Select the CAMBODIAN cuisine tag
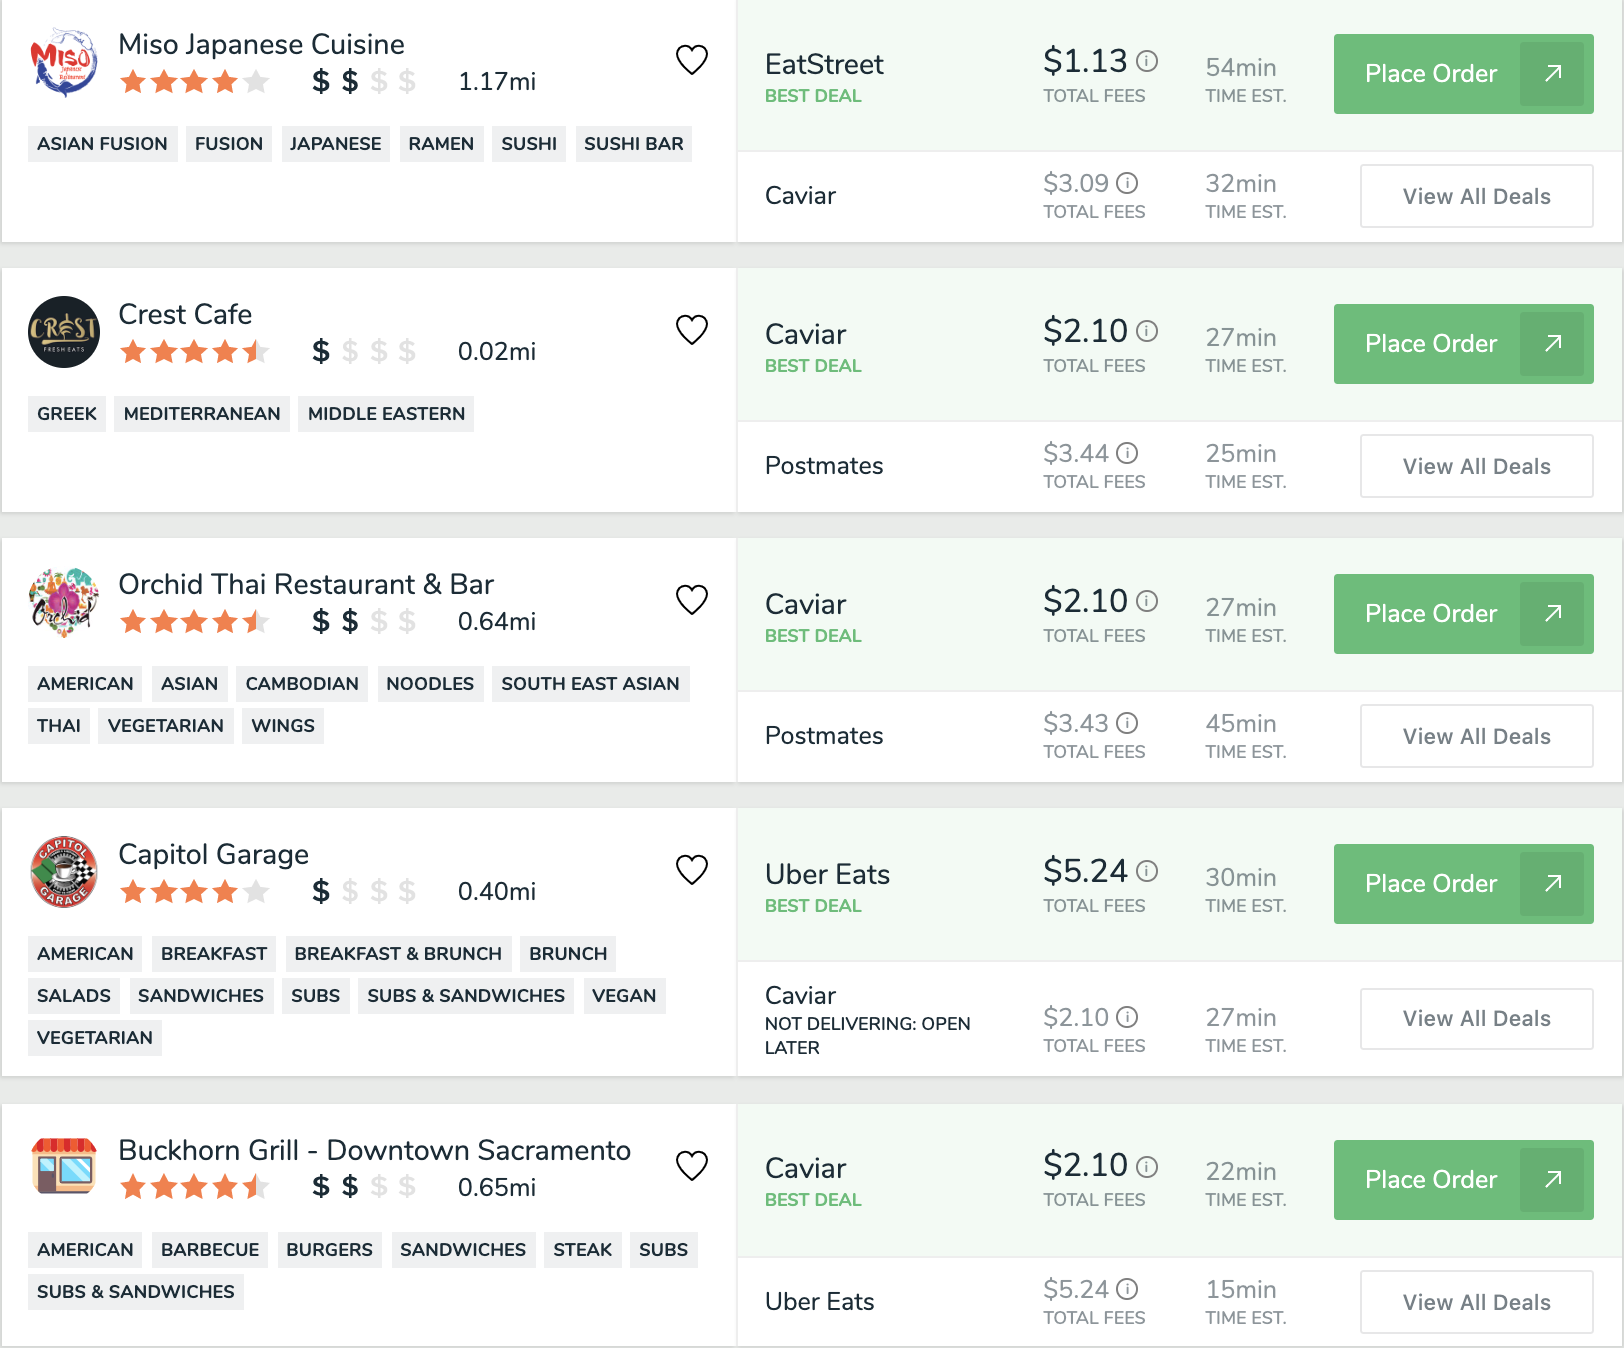The image size is (1624, 1348). [302, 684]
